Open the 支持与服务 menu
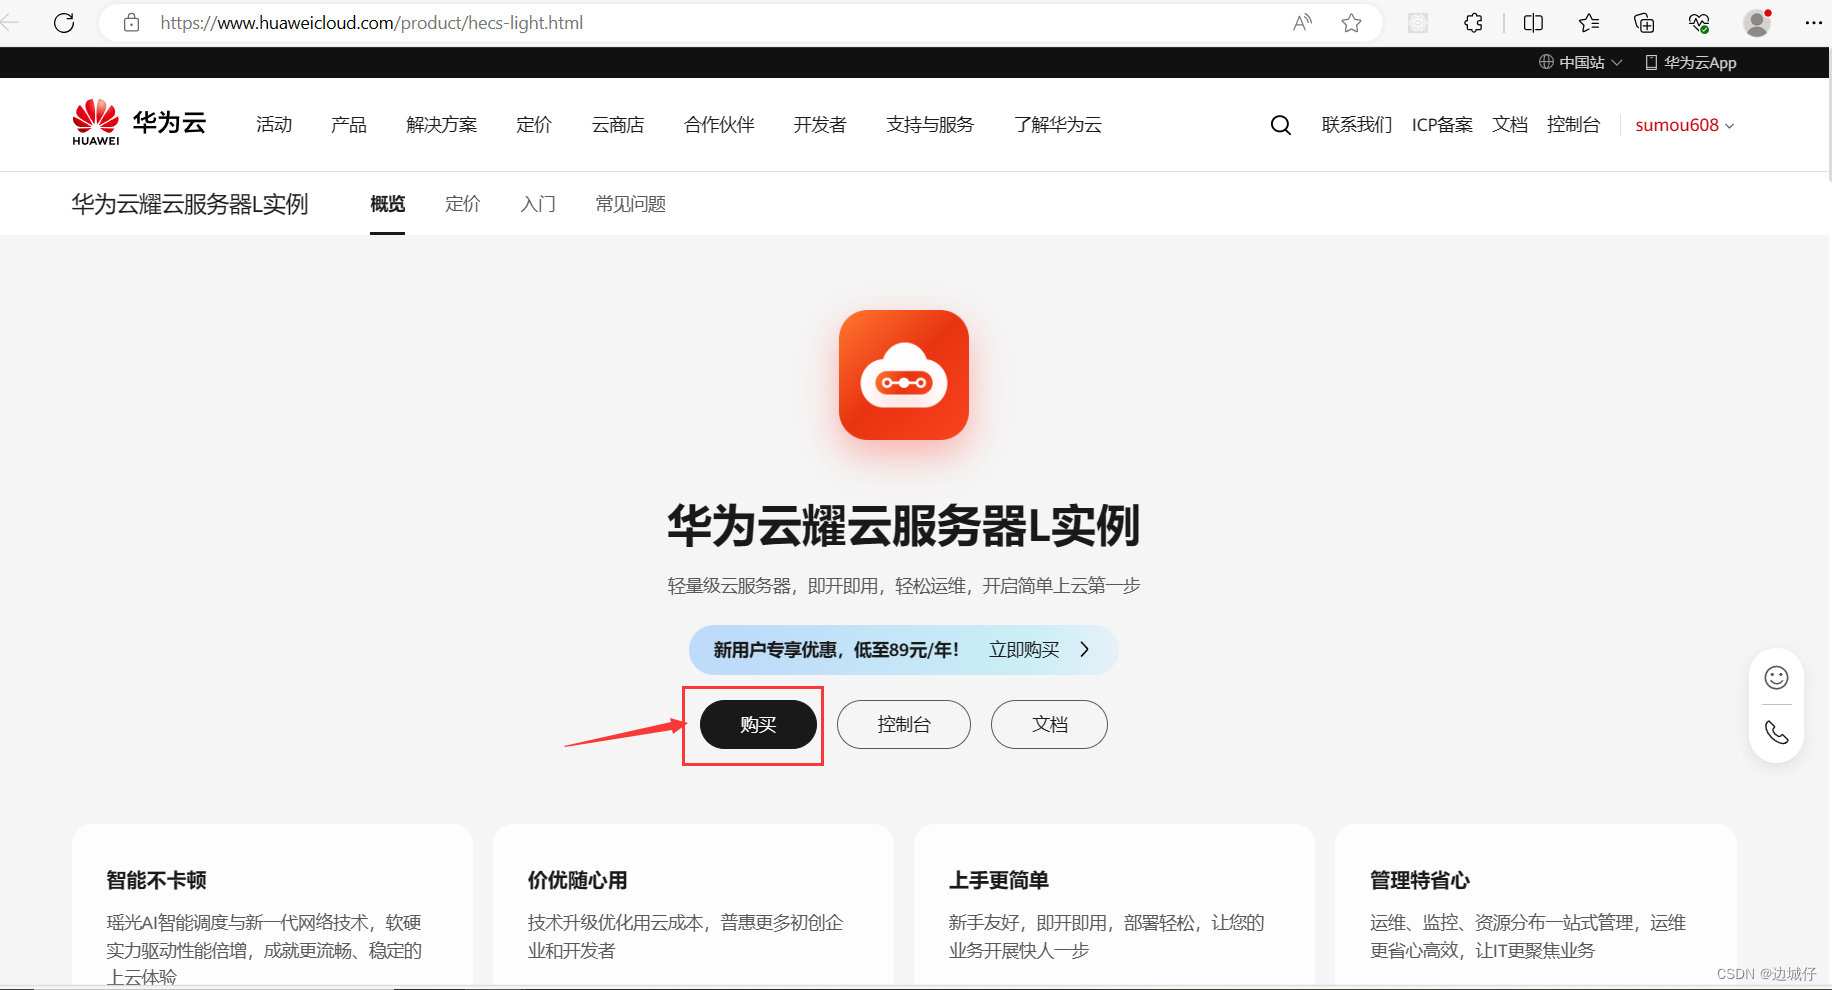The image size is (1832, 990). (x=930, y=124)
